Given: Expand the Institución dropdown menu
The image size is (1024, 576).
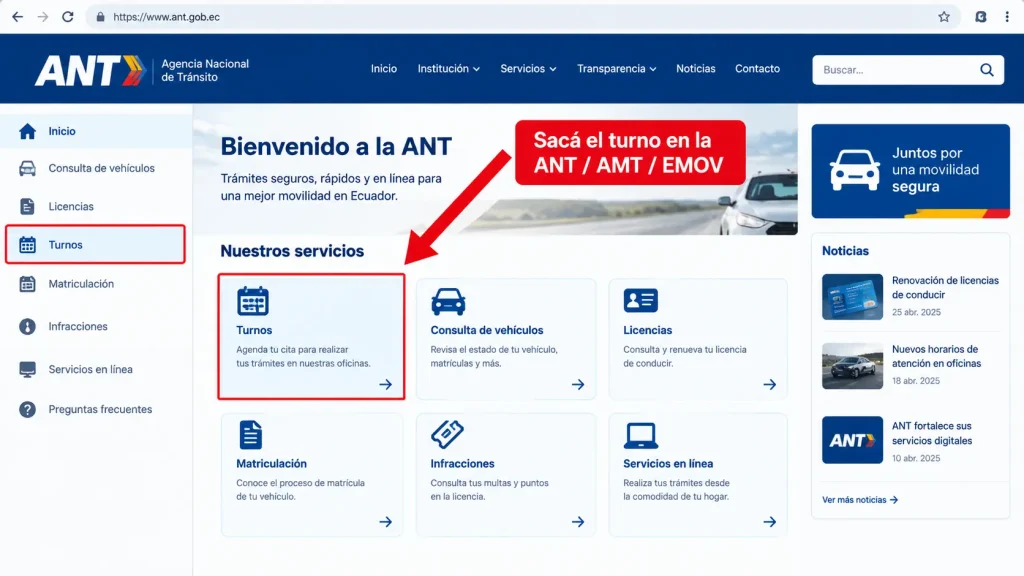Looking at the screenshot, I should point(449,69).
